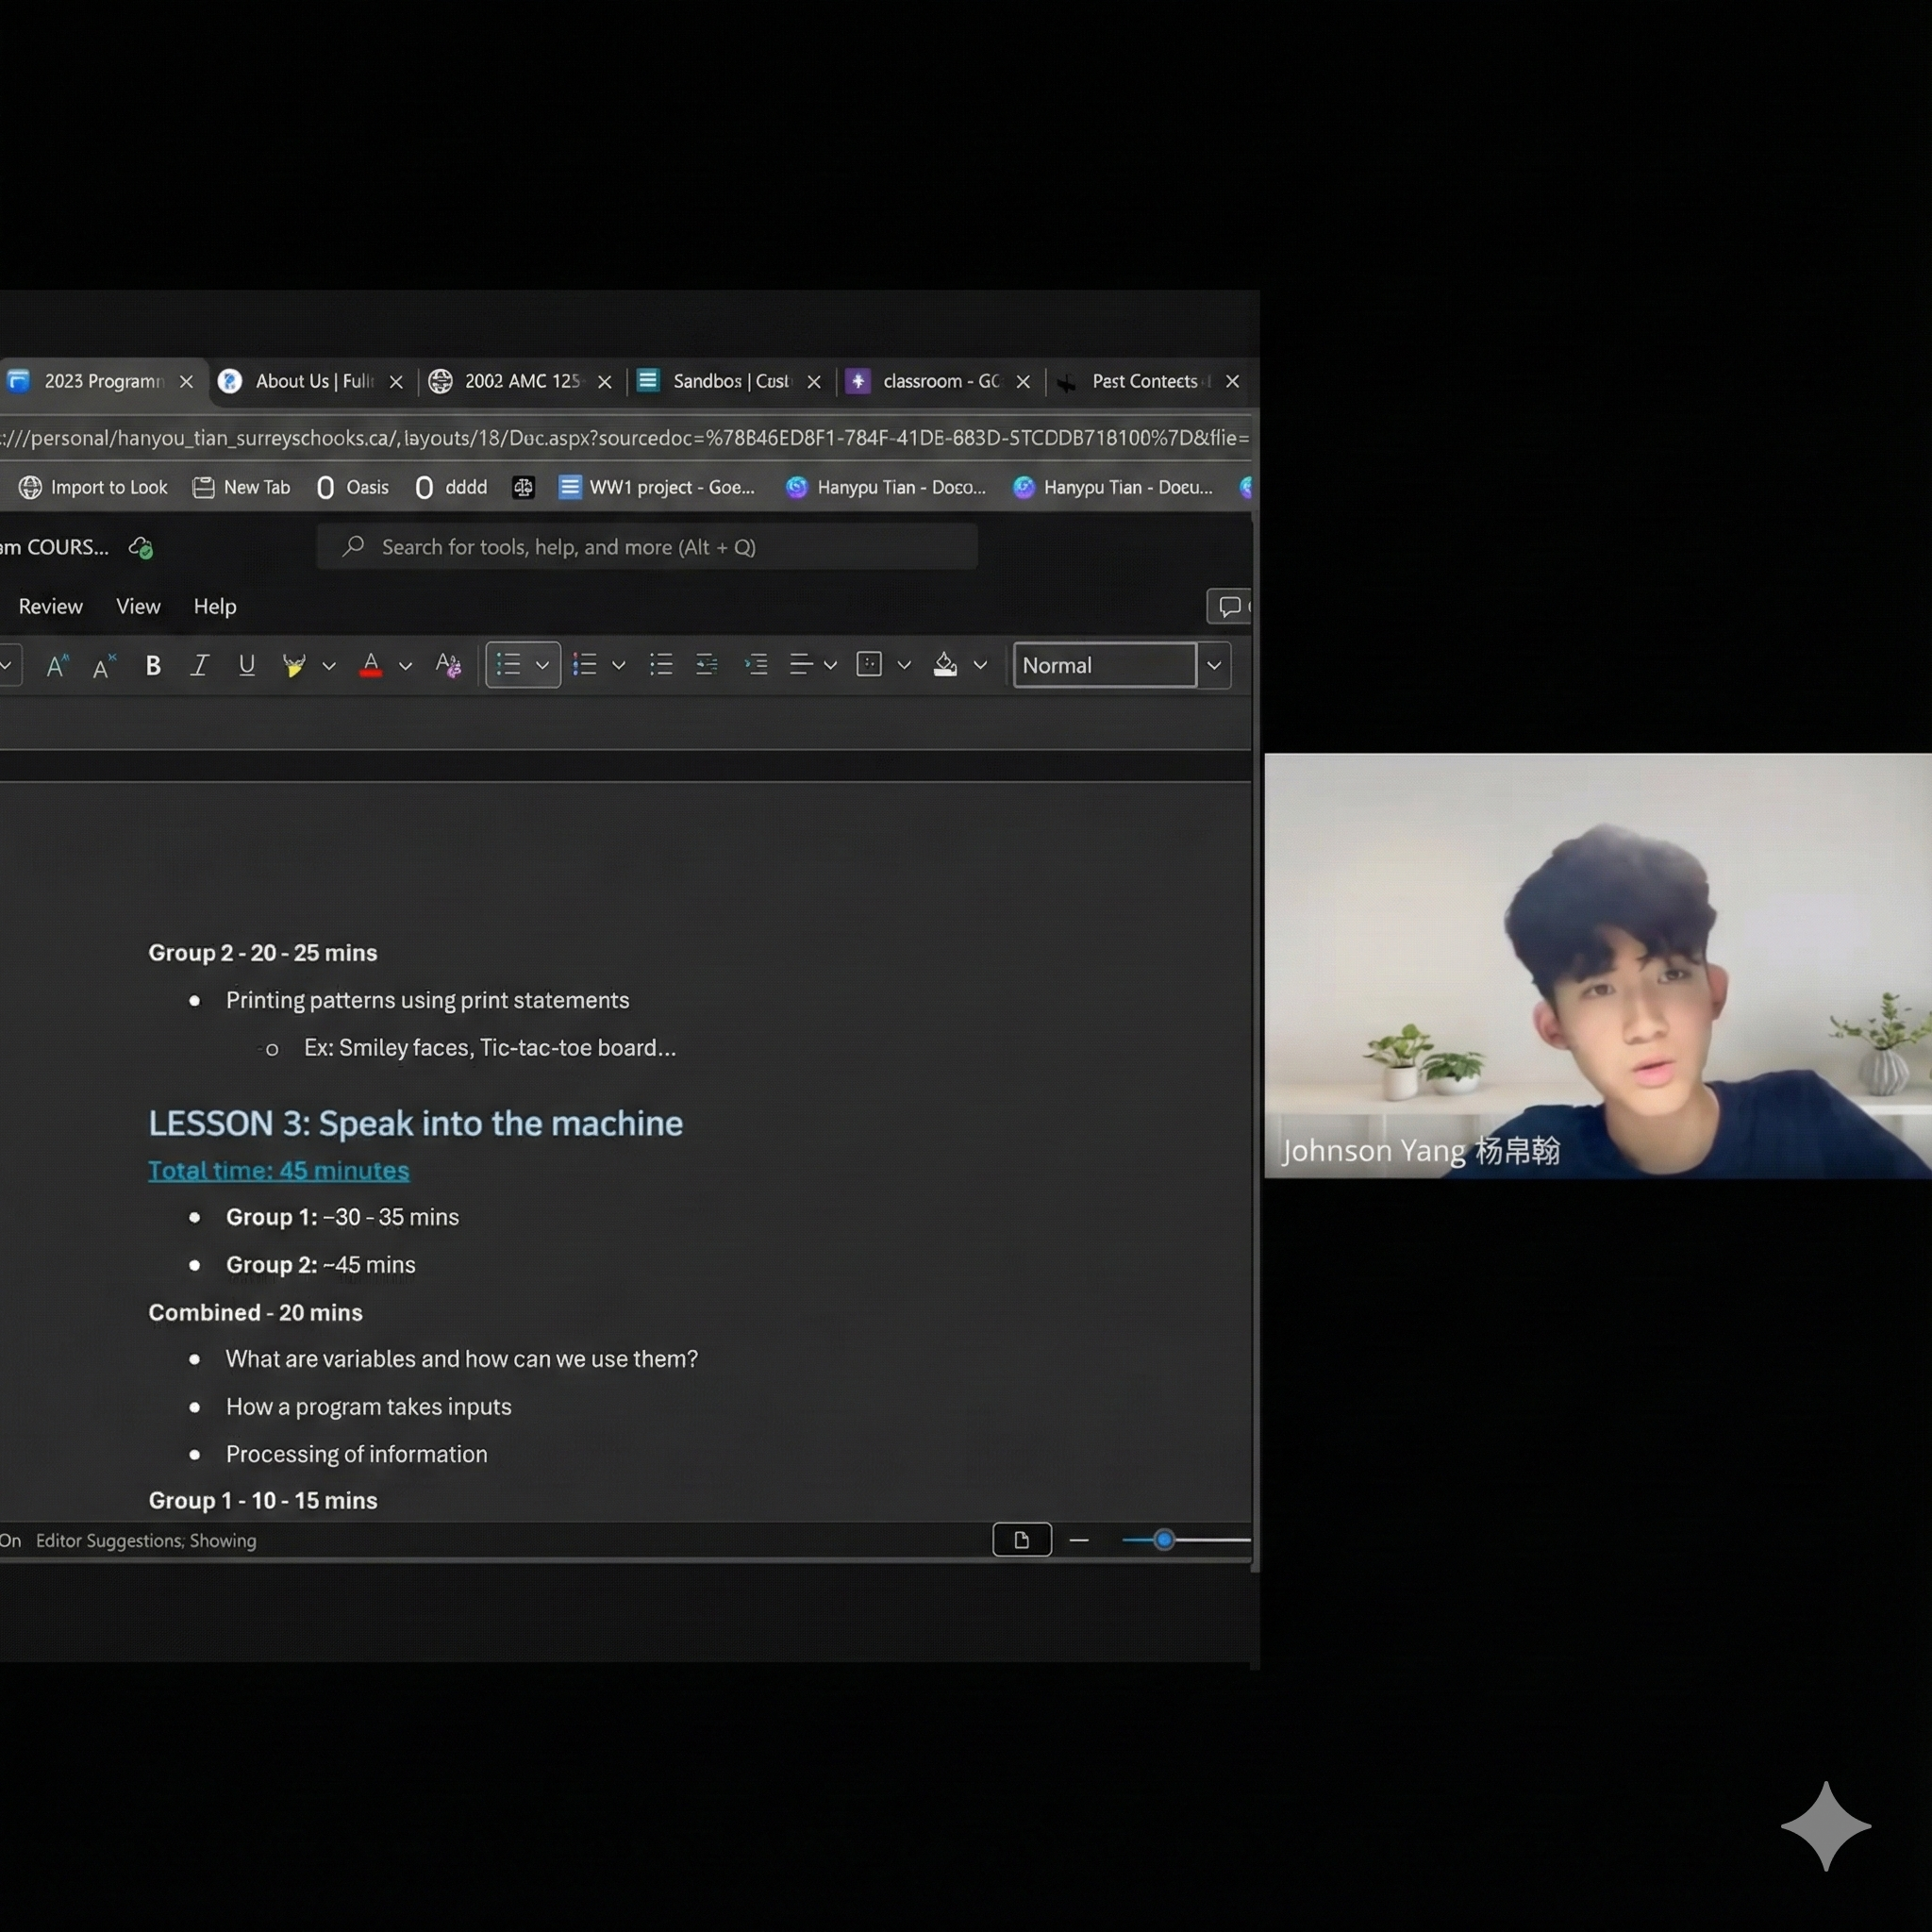The width and height of the screenshot is (1932, 1932).
Task: Click the decrease indent icon
Action: click(707, 665)
